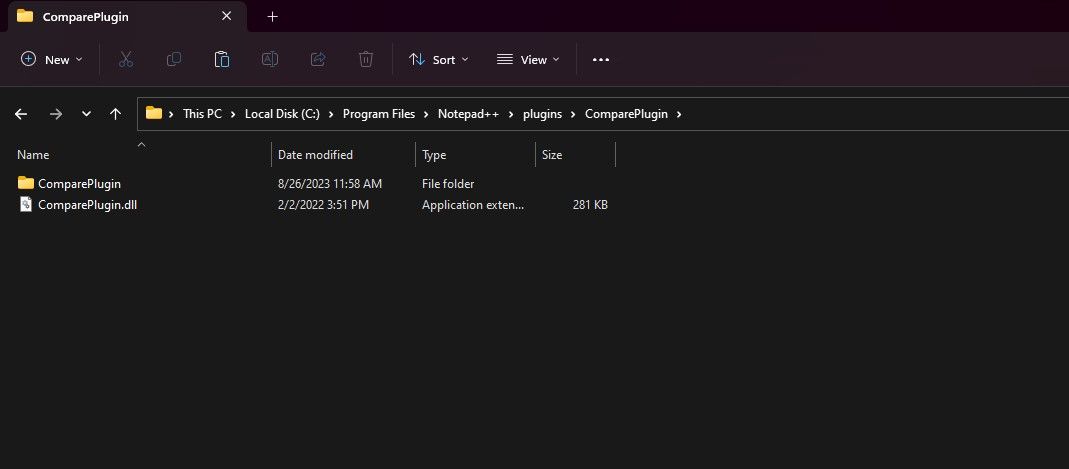Go up one folder level arrow
This screenshot has height=469, width=1069.
116,114
